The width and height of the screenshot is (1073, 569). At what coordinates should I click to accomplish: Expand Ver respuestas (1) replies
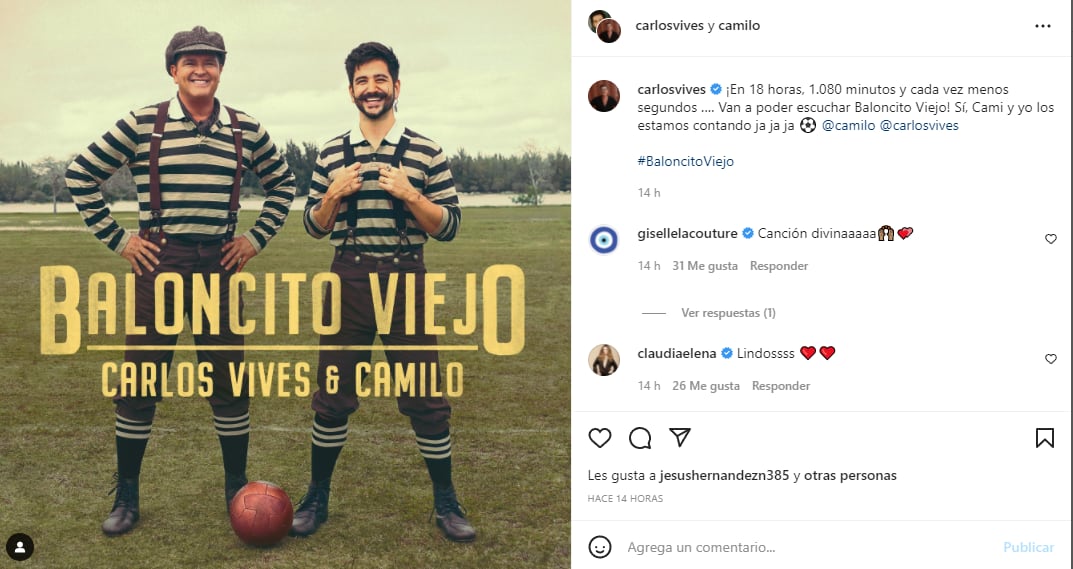click(x=728, y=313)
